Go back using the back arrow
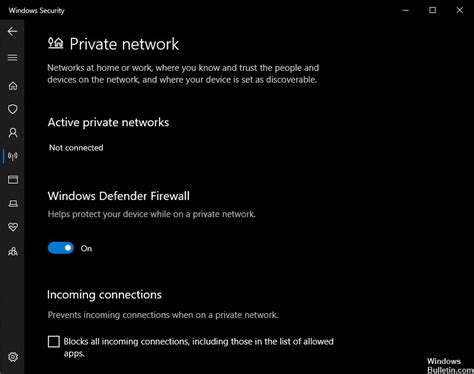The height and width of the screenshot is (374, 474). click(12, 31)
